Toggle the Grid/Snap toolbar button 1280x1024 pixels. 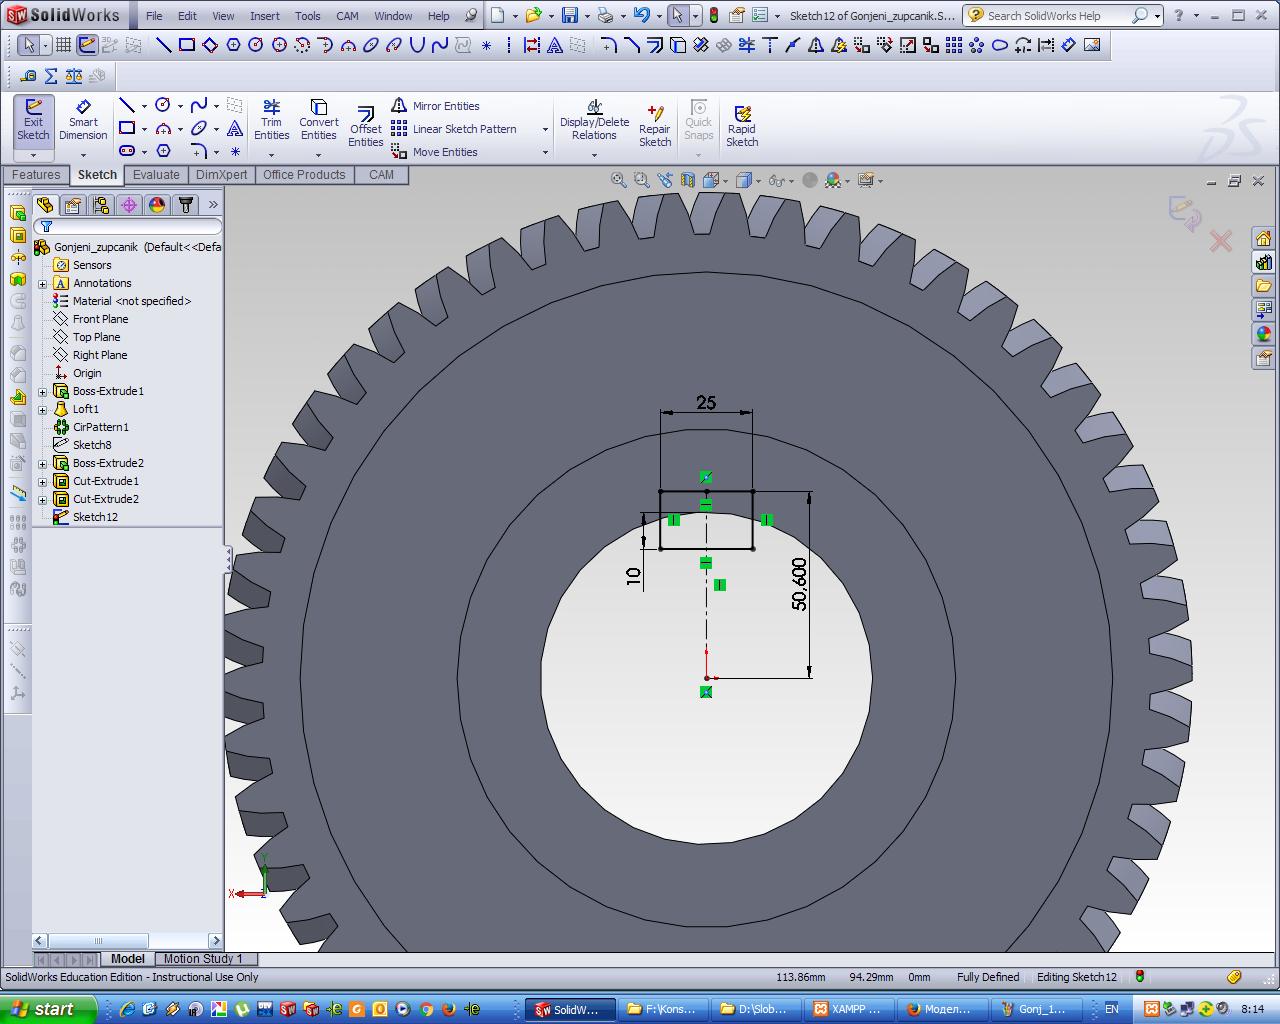pos(63,45)
